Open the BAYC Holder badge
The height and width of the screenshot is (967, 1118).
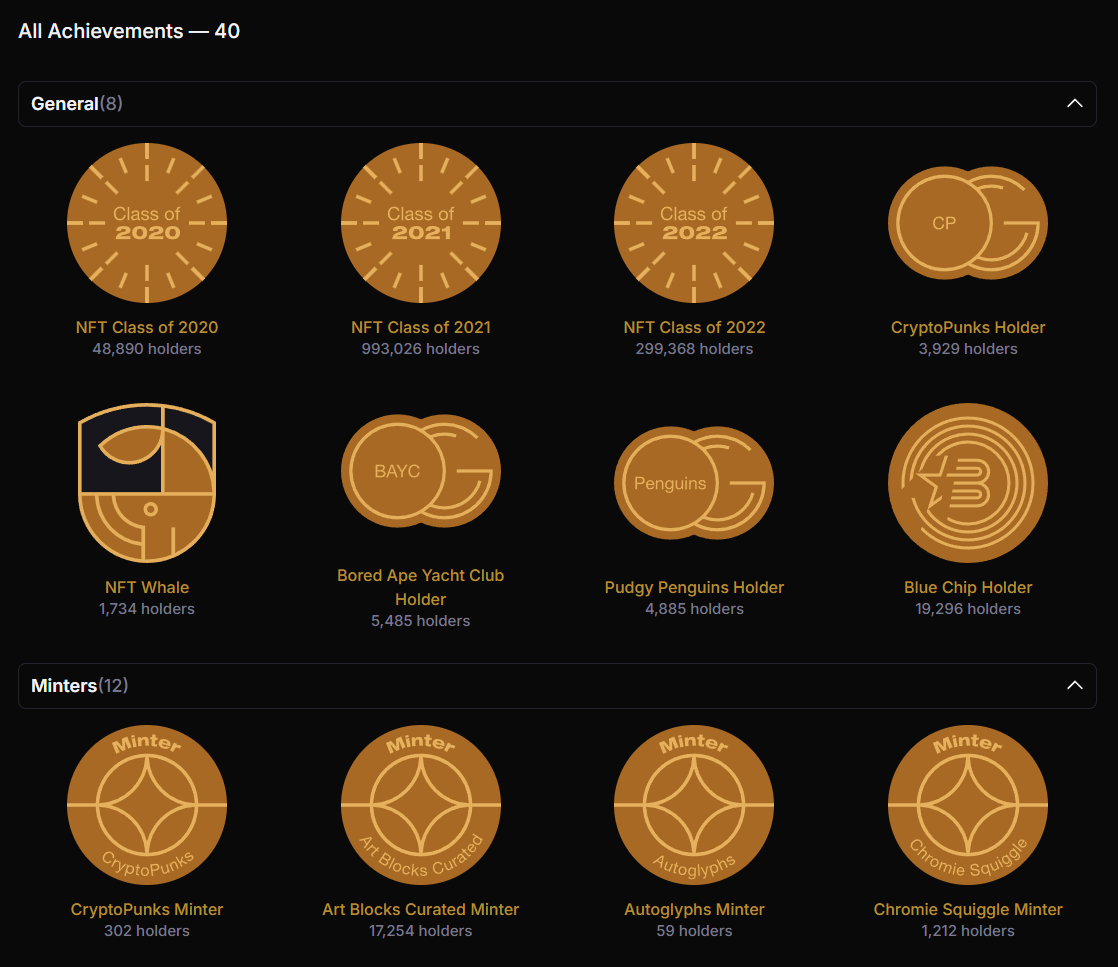420,470
